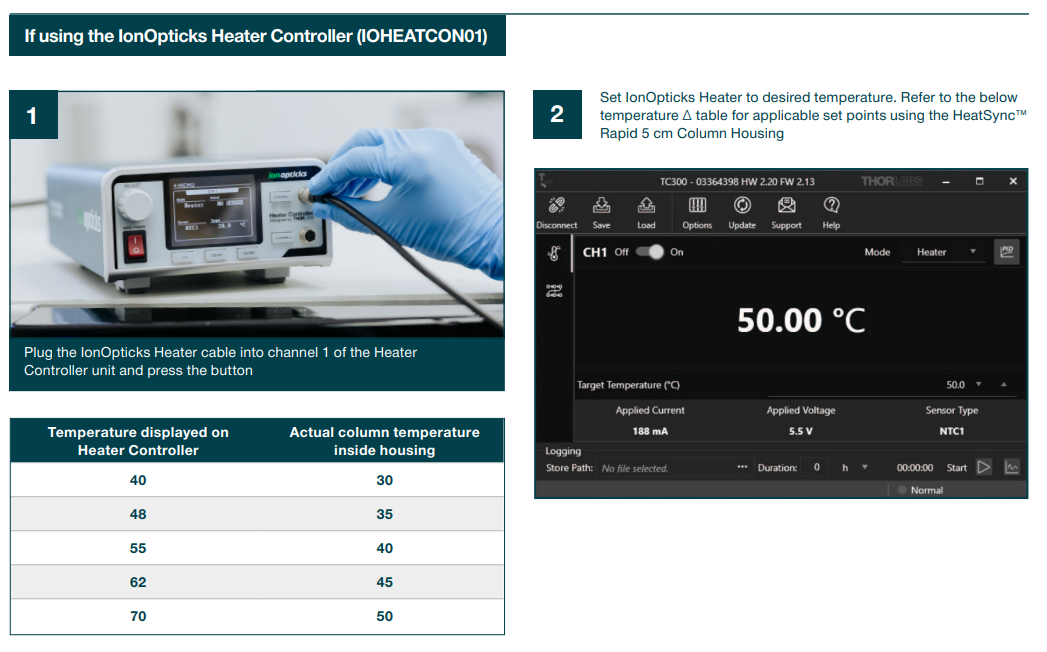The image size is (1047, 652).
Task: Open the Options panel
Action: tap(697, 206)
